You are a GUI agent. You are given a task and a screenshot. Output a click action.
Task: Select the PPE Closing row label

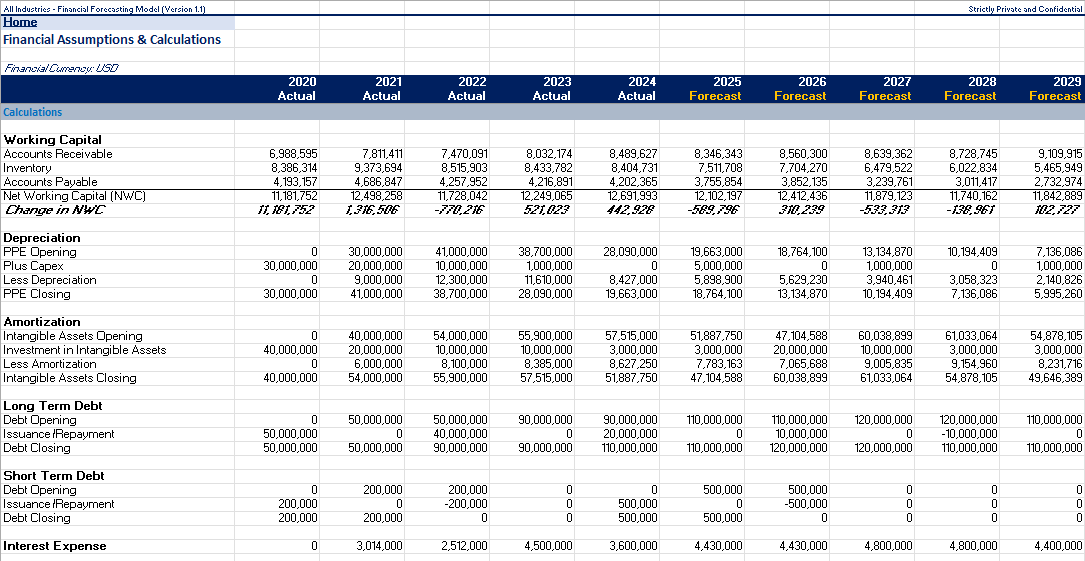point(37,294)
